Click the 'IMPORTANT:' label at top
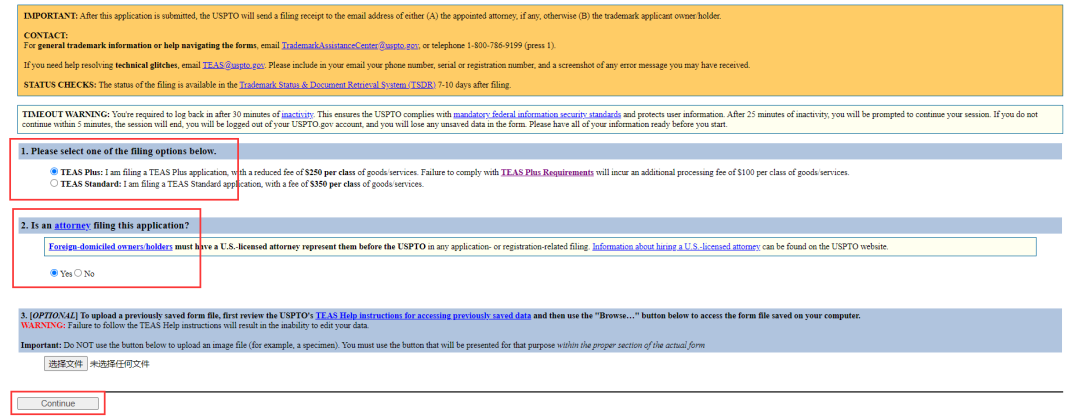 coord(51,16)
